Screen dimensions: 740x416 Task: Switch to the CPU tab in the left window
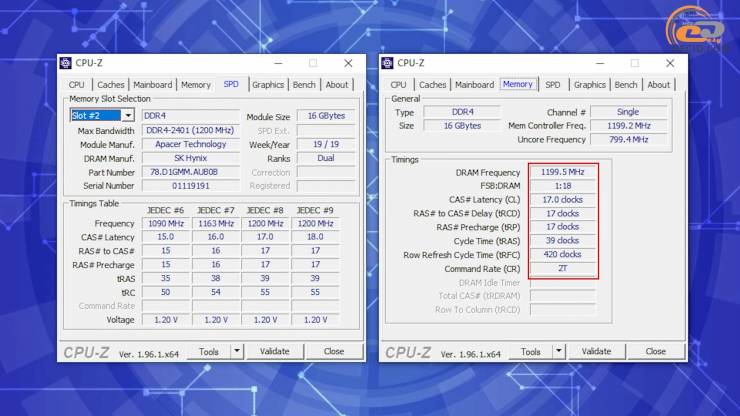coord(76,85)
